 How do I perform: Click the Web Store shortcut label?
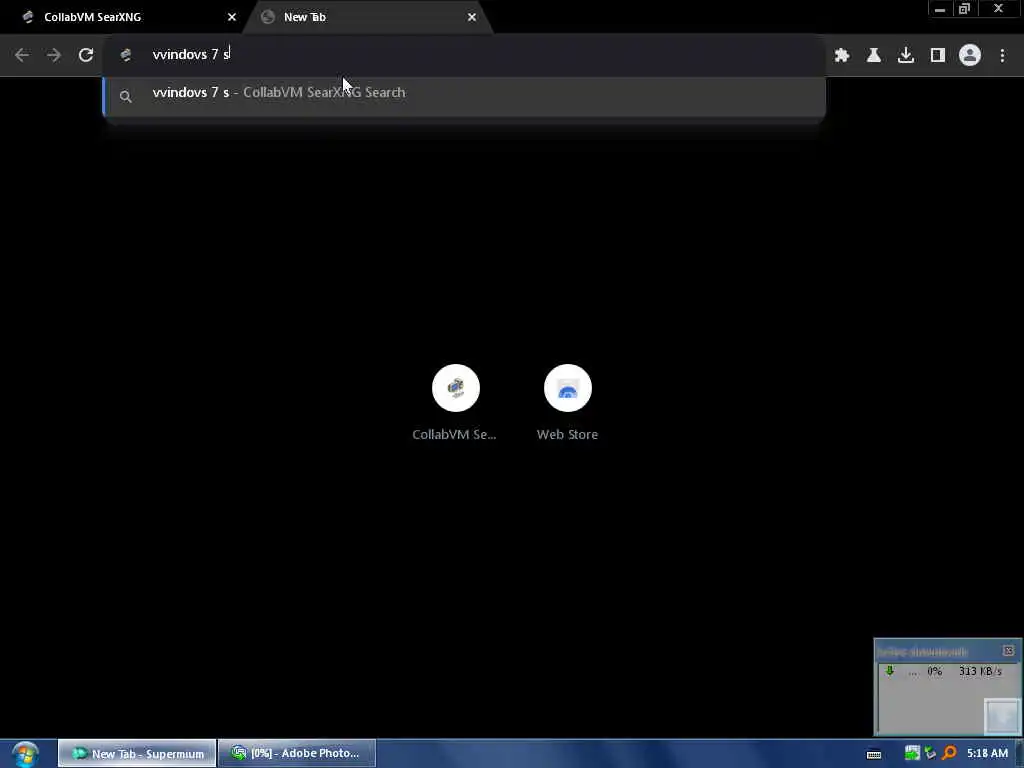pyautogui.click(x=568, y=434)
